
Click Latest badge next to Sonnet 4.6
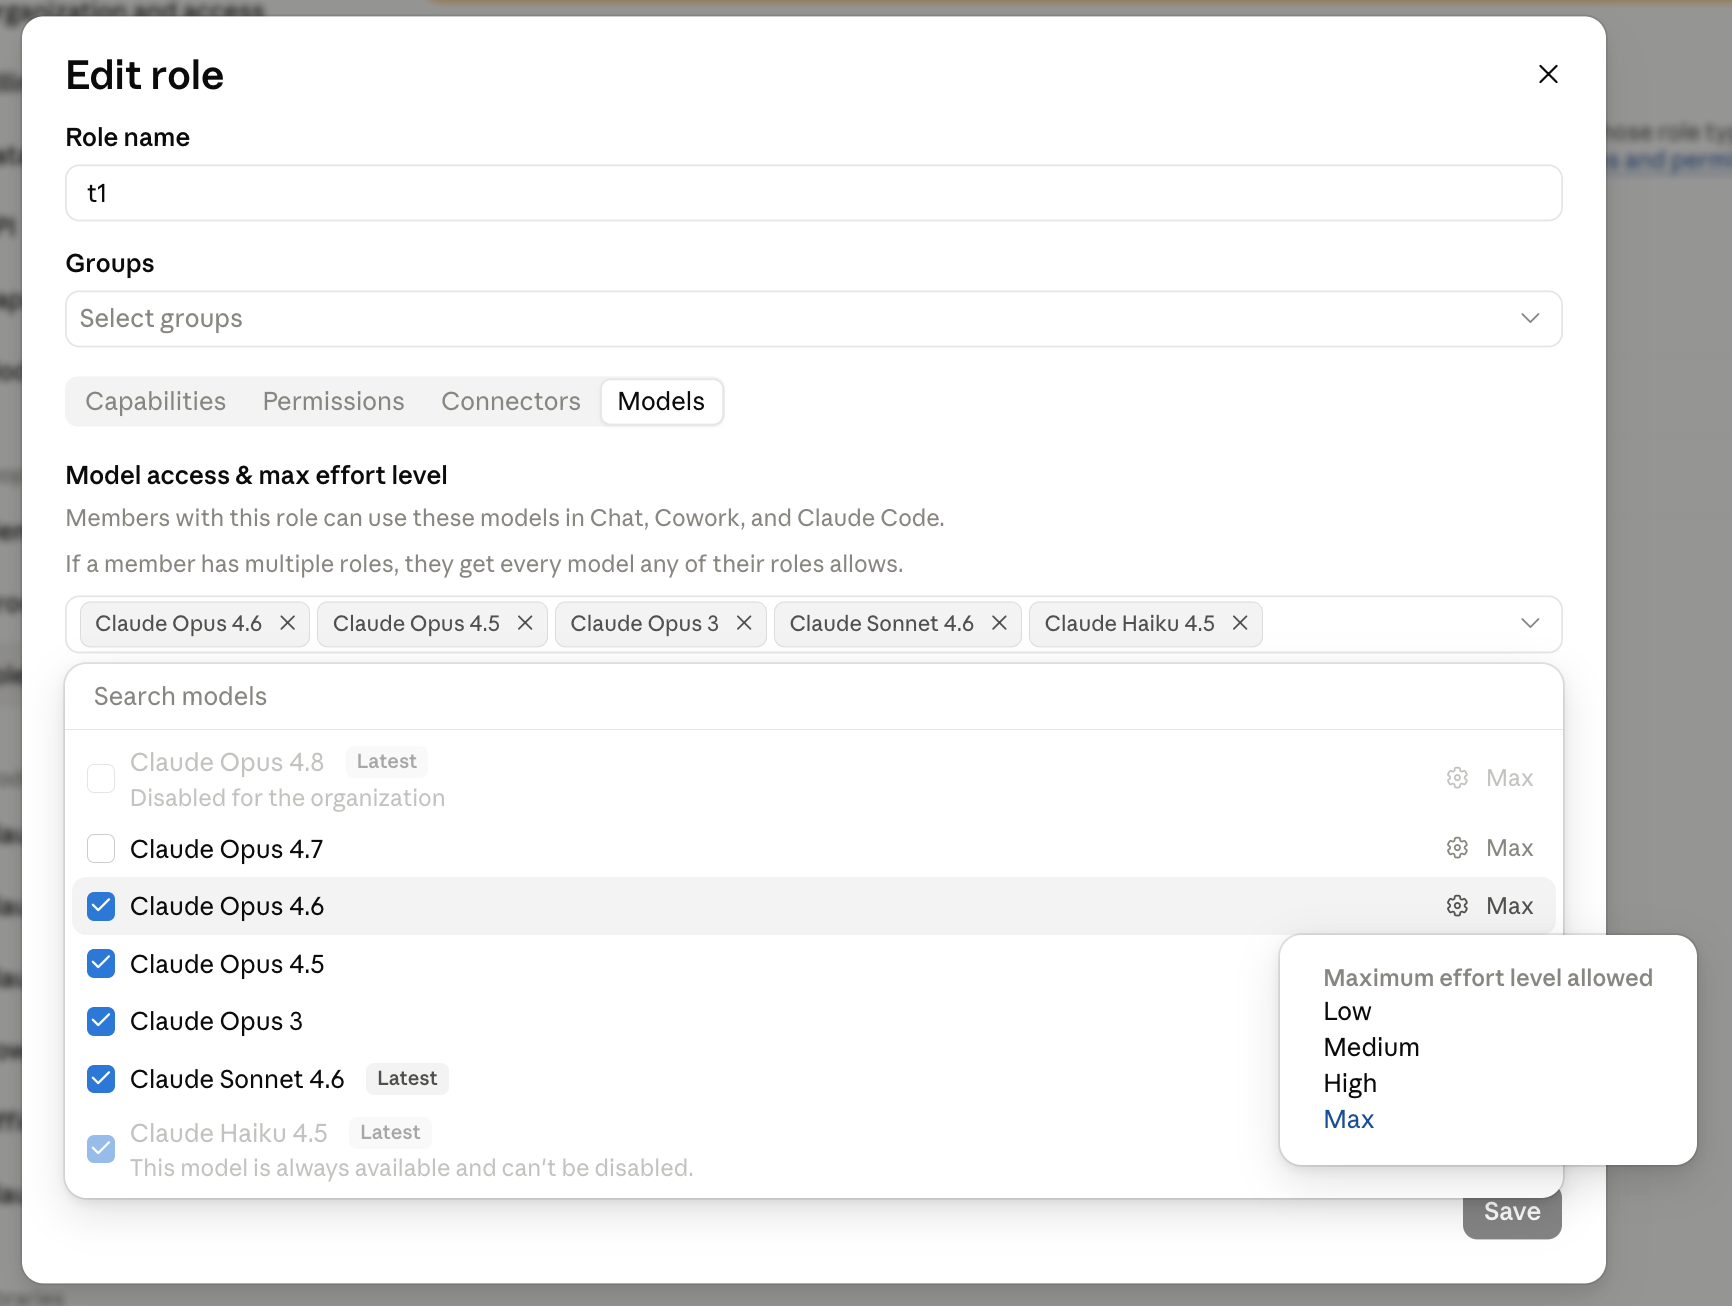[407, 1079]
